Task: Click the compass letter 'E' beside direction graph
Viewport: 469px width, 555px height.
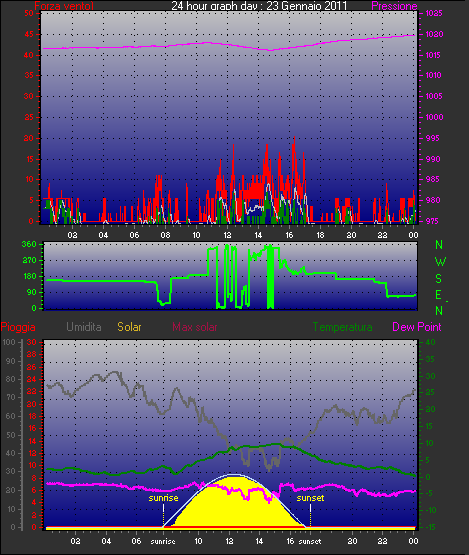Action: [439, 295]
